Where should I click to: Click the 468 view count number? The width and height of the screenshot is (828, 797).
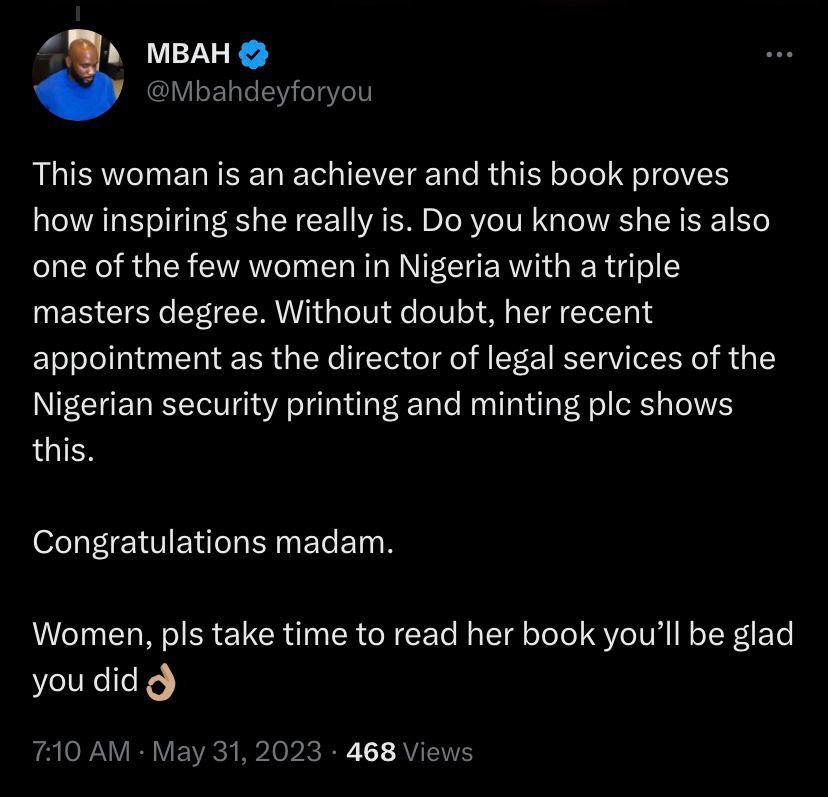tap(370, 751)
